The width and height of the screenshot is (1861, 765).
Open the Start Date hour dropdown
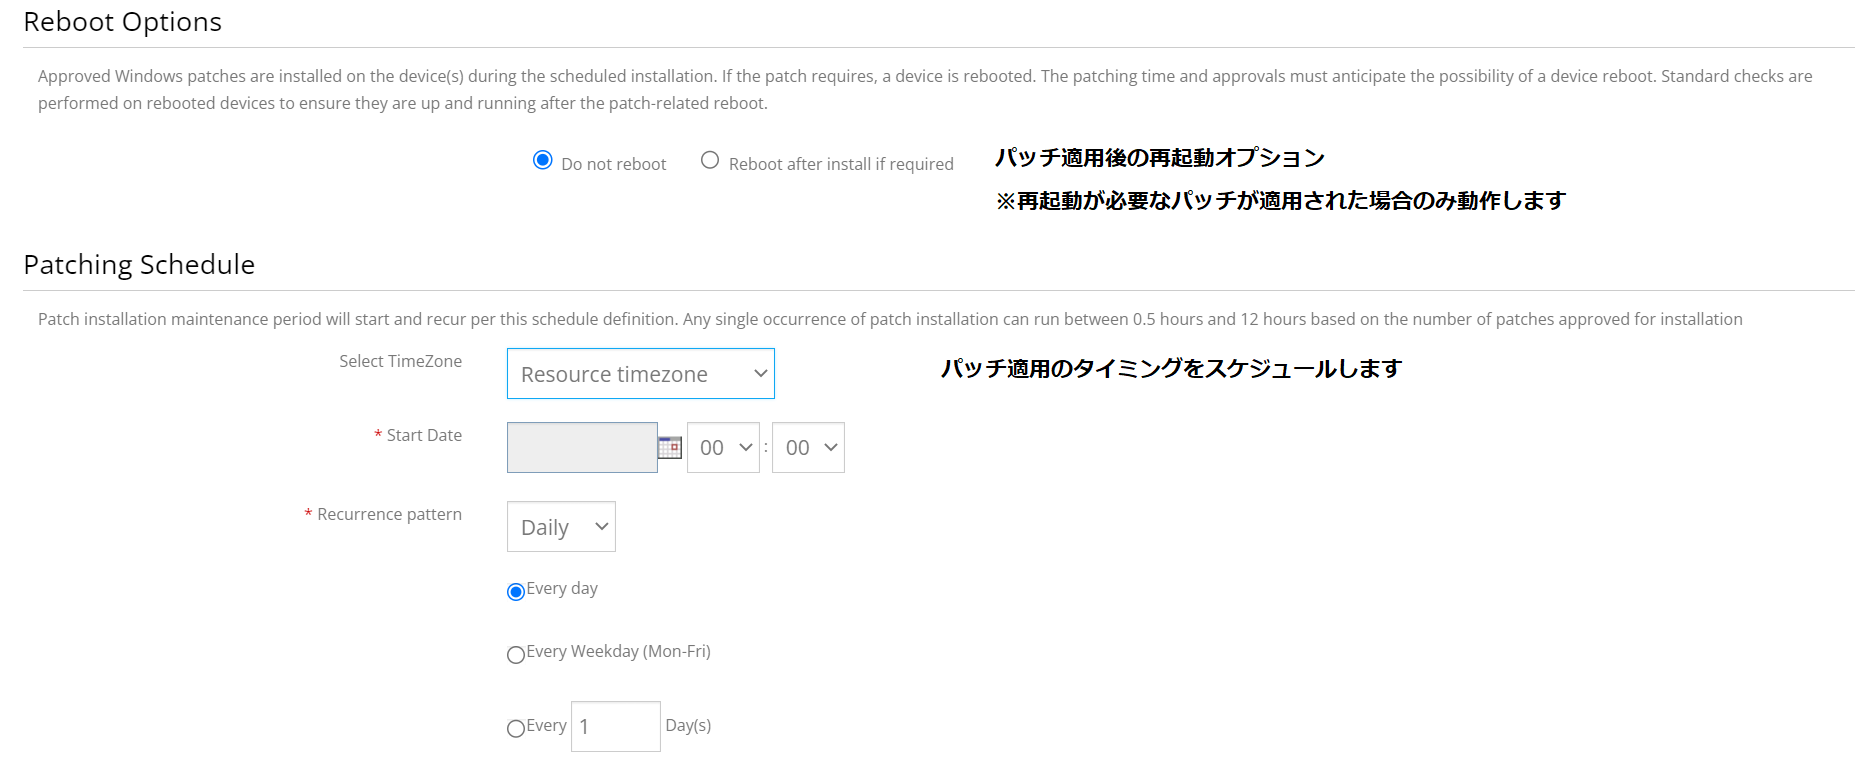(x=723, y=447)
